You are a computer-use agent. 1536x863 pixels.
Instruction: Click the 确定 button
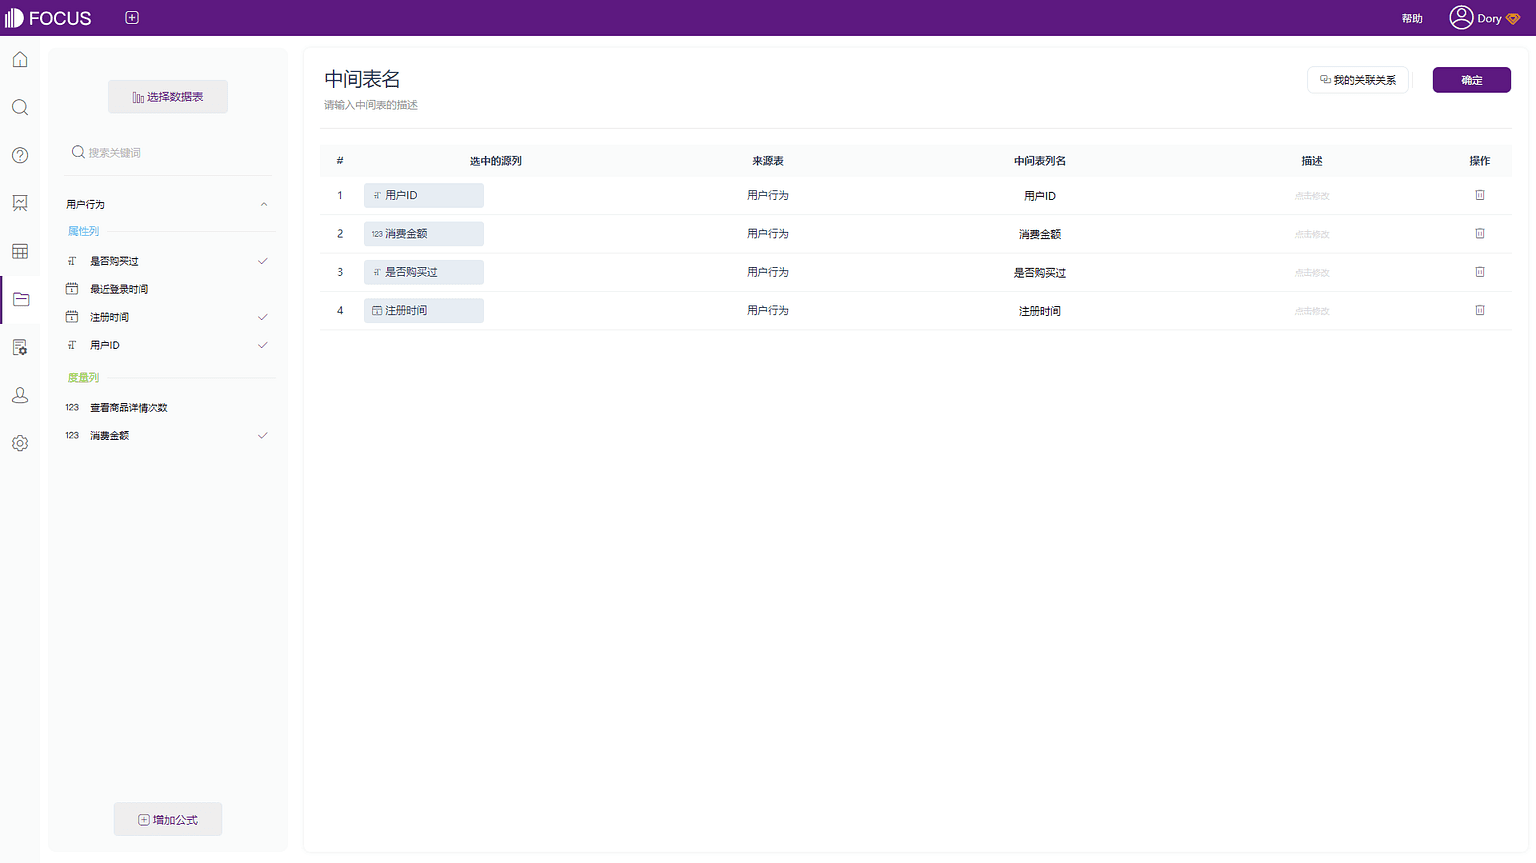click(x=1472, y=80)
